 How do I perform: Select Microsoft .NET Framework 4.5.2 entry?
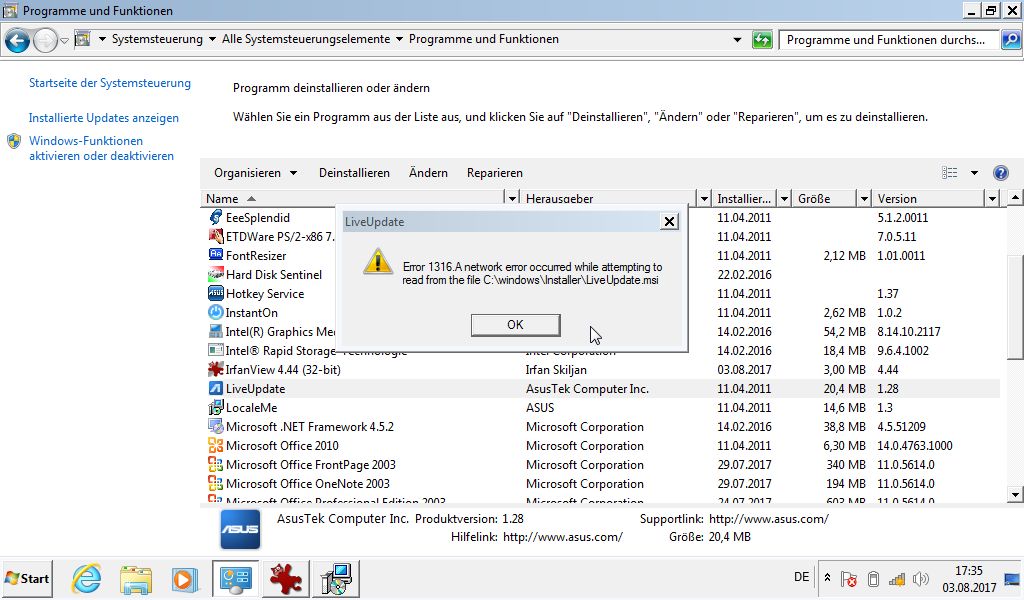[x=309, y=427]
